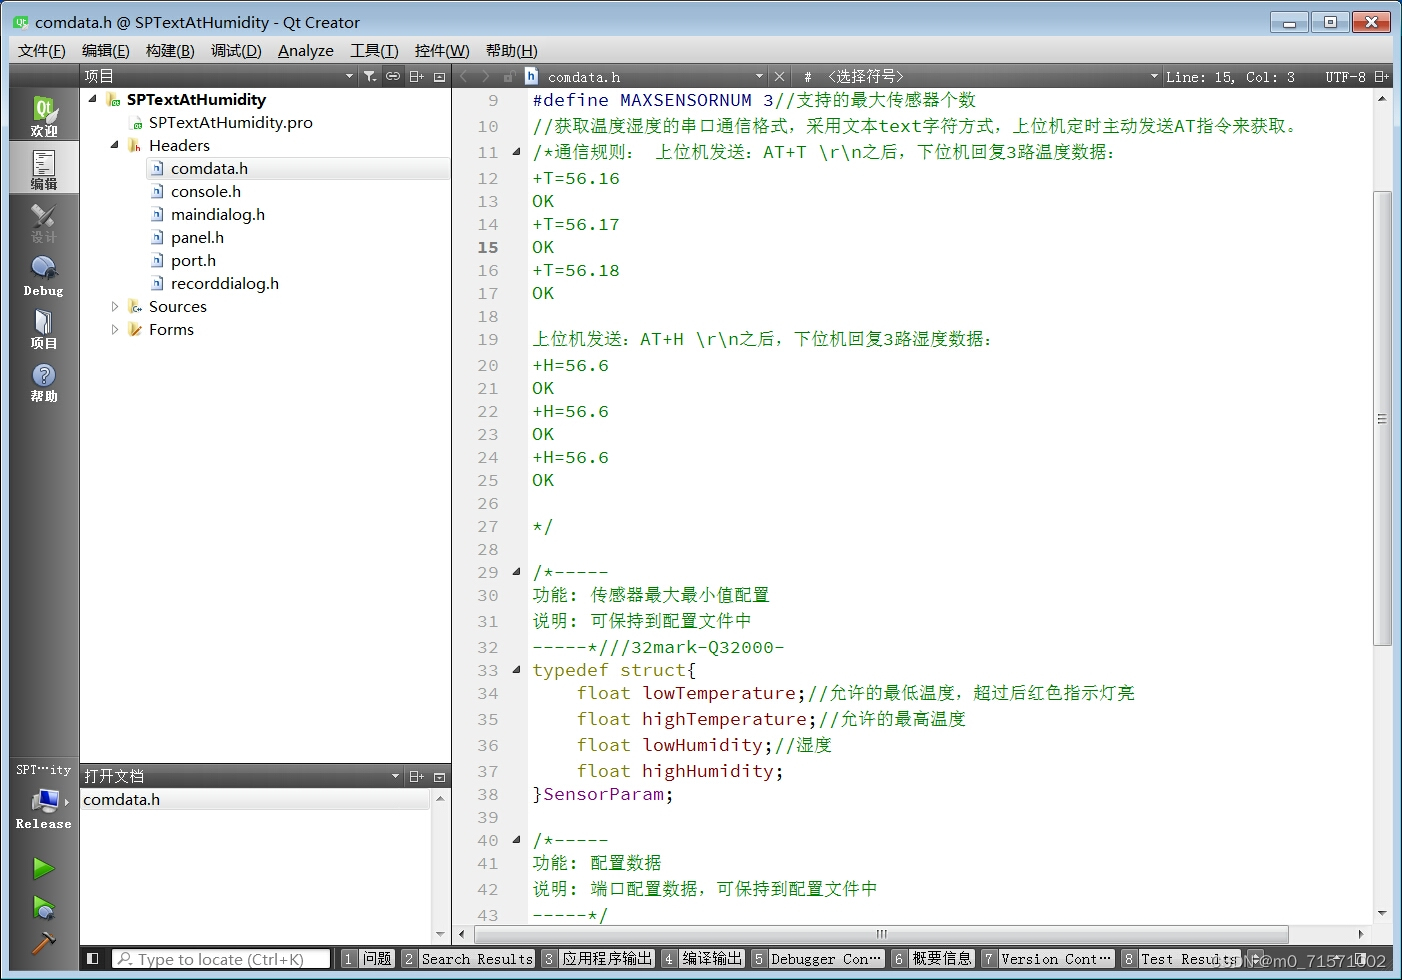1402x980 pixels.
Task: Open Compile Output (编译输出) pane
Action: [703, 958]
